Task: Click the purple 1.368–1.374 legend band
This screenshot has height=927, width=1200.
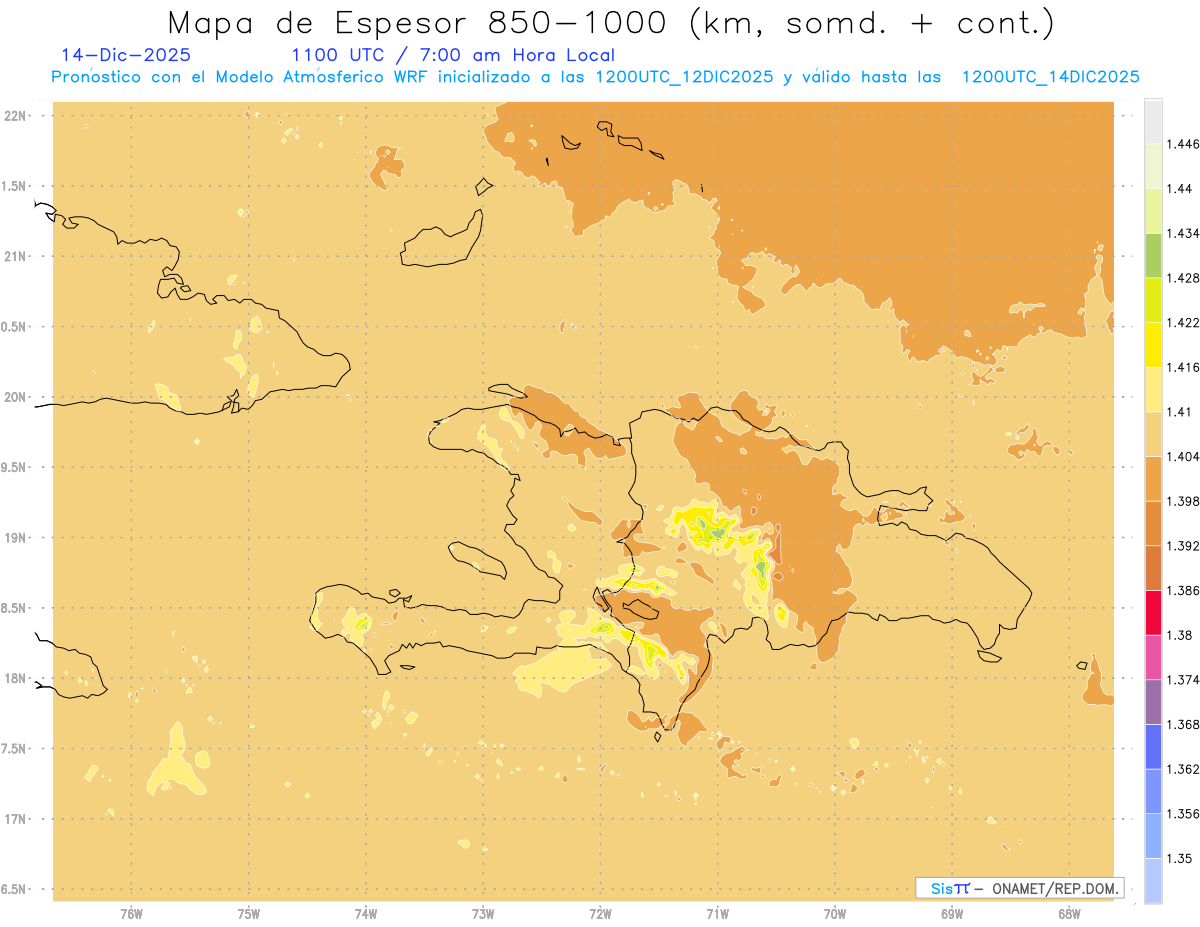Action: click(x=1153, y=702)
